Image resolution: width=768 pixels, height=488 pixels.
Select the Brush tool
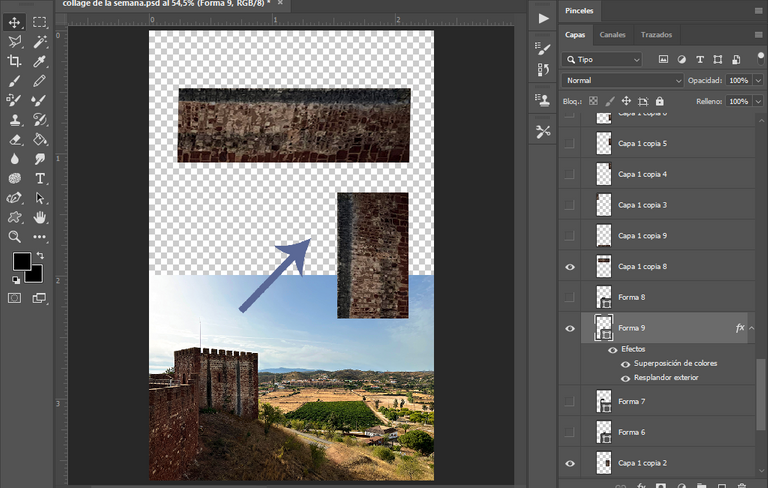pos(14,81)
